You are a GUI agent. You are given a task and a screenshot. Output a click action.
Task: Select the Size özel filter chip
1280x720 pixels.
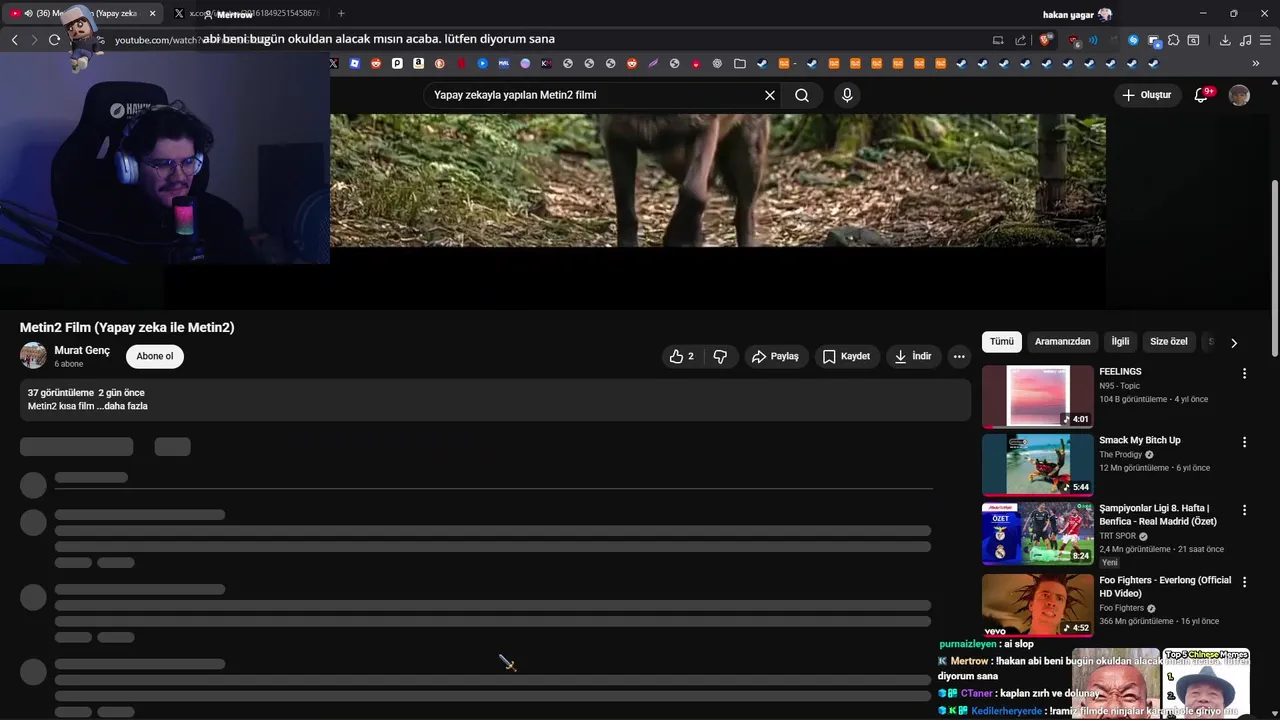pyautogui.click(x=1168, y=342)
